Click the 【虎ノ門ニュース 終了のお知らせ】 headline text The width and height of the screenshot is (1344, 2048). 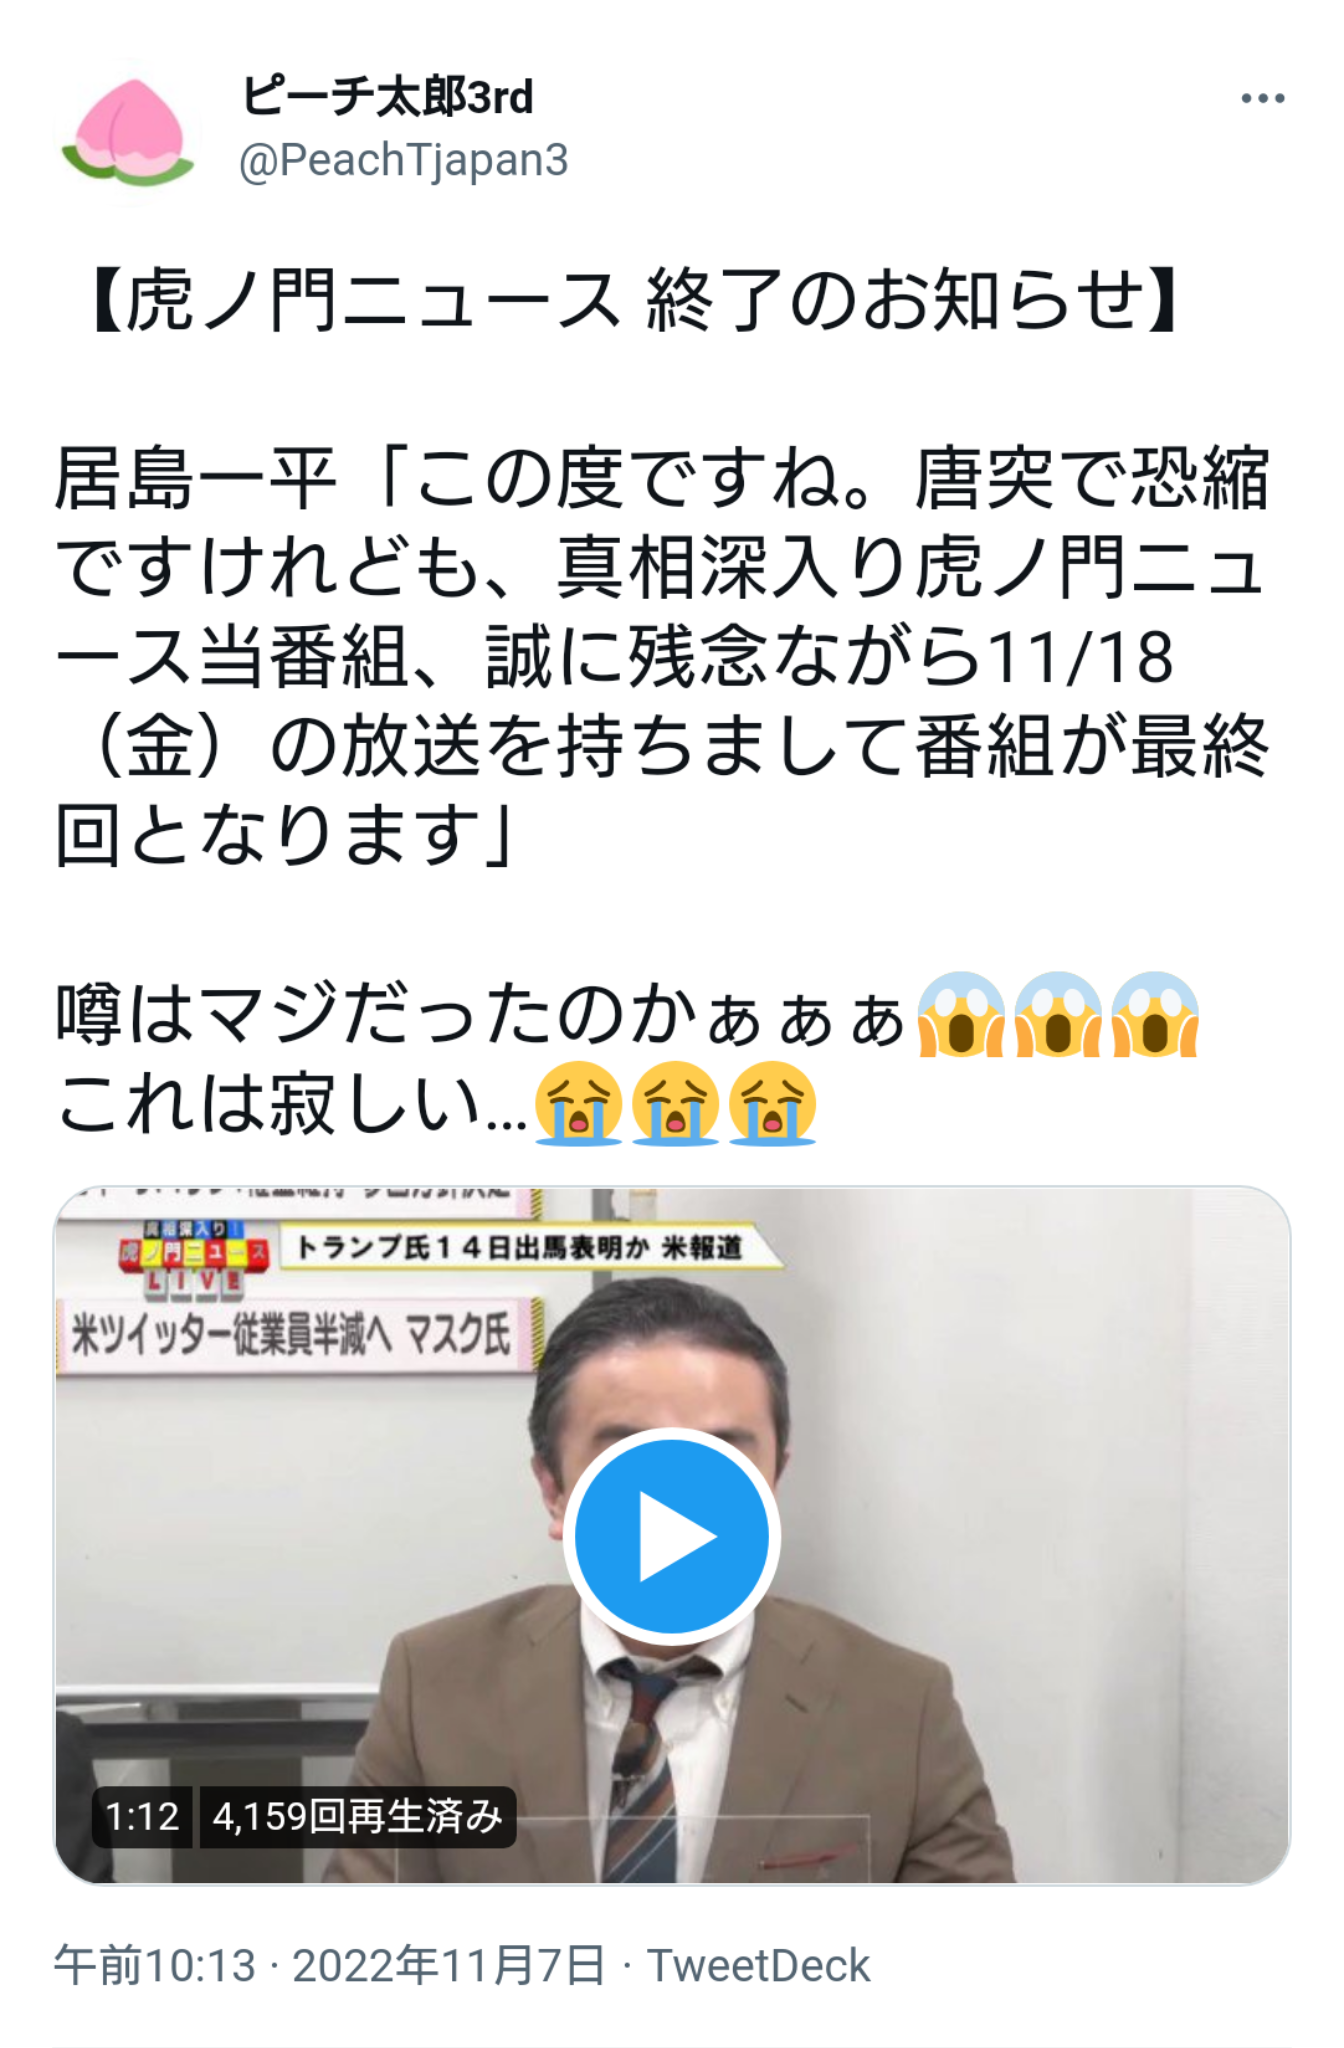point(636,301)
